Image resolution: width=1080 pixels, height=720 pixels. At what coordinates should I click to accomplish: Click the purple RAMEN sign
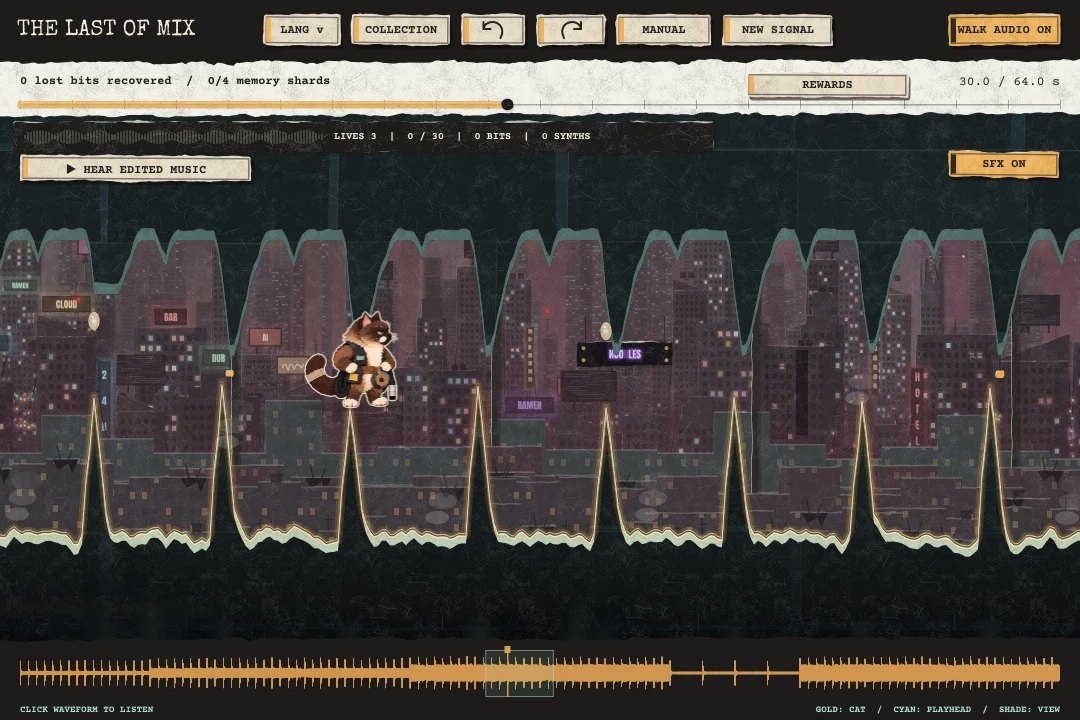tap(529, 405)
